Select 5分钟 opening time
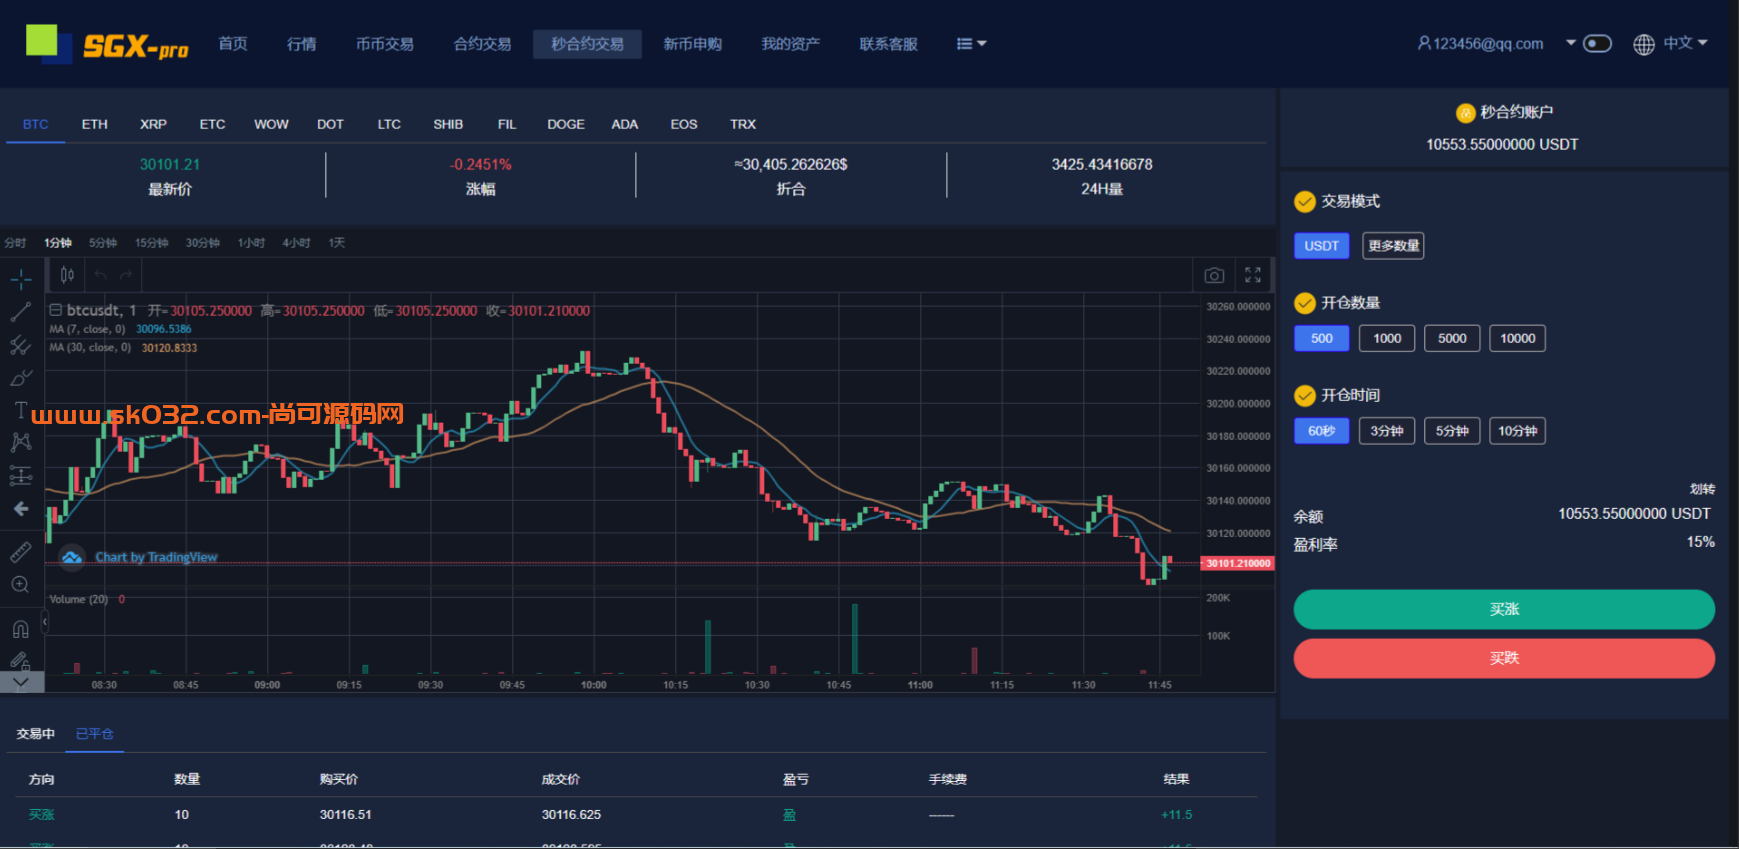This screenshot has width=1739, height=849. click(x=1452, y=431)
